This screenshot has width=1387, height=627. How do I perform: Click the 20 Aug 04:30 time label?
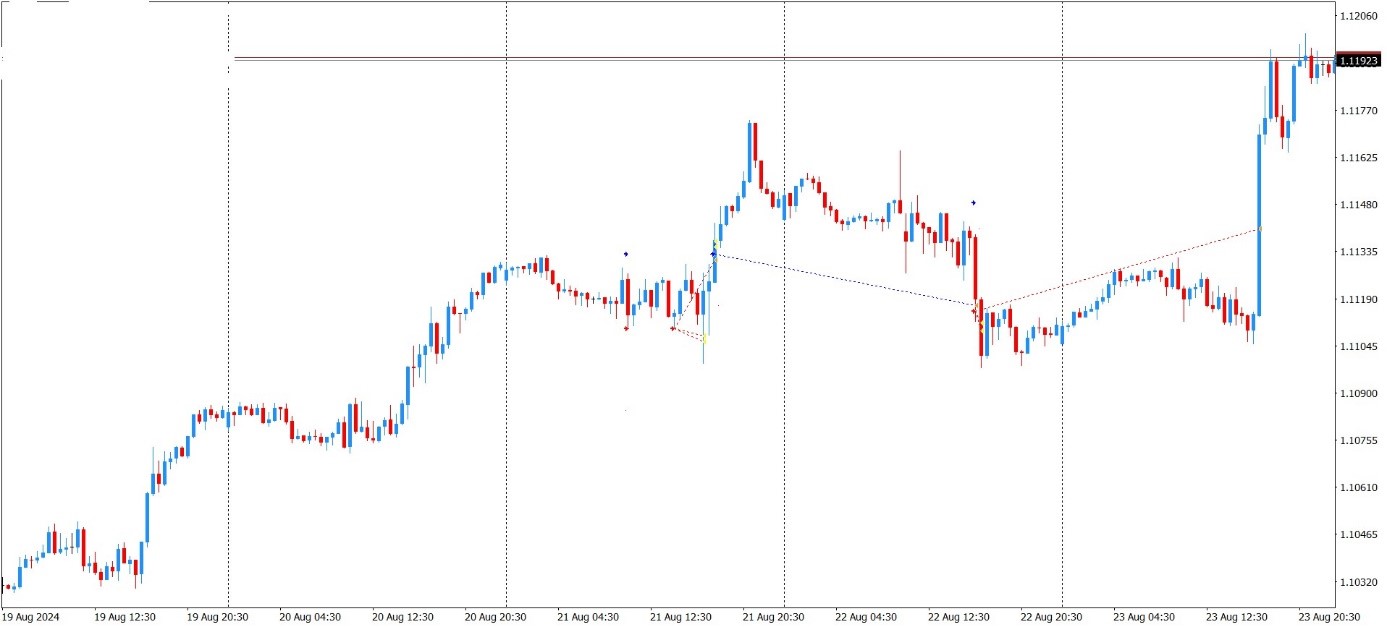(310, 617)
